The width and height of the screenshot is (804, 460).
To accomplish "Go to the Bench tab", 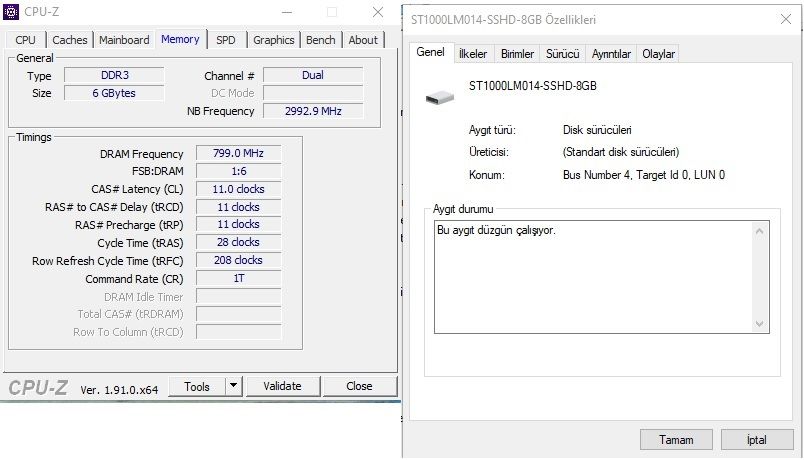I will (x=320, y=40).
